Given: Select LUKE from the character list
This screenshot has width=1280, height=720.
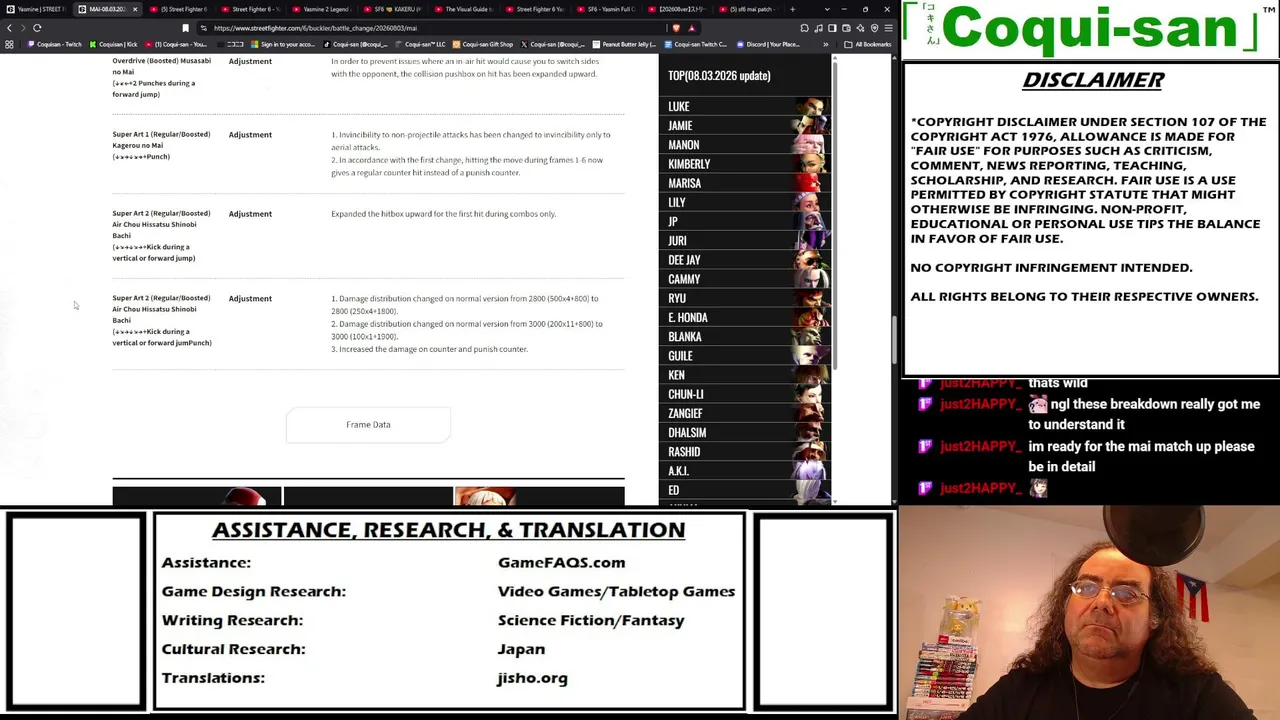Looking at the screenshot, I should point(744,106).
